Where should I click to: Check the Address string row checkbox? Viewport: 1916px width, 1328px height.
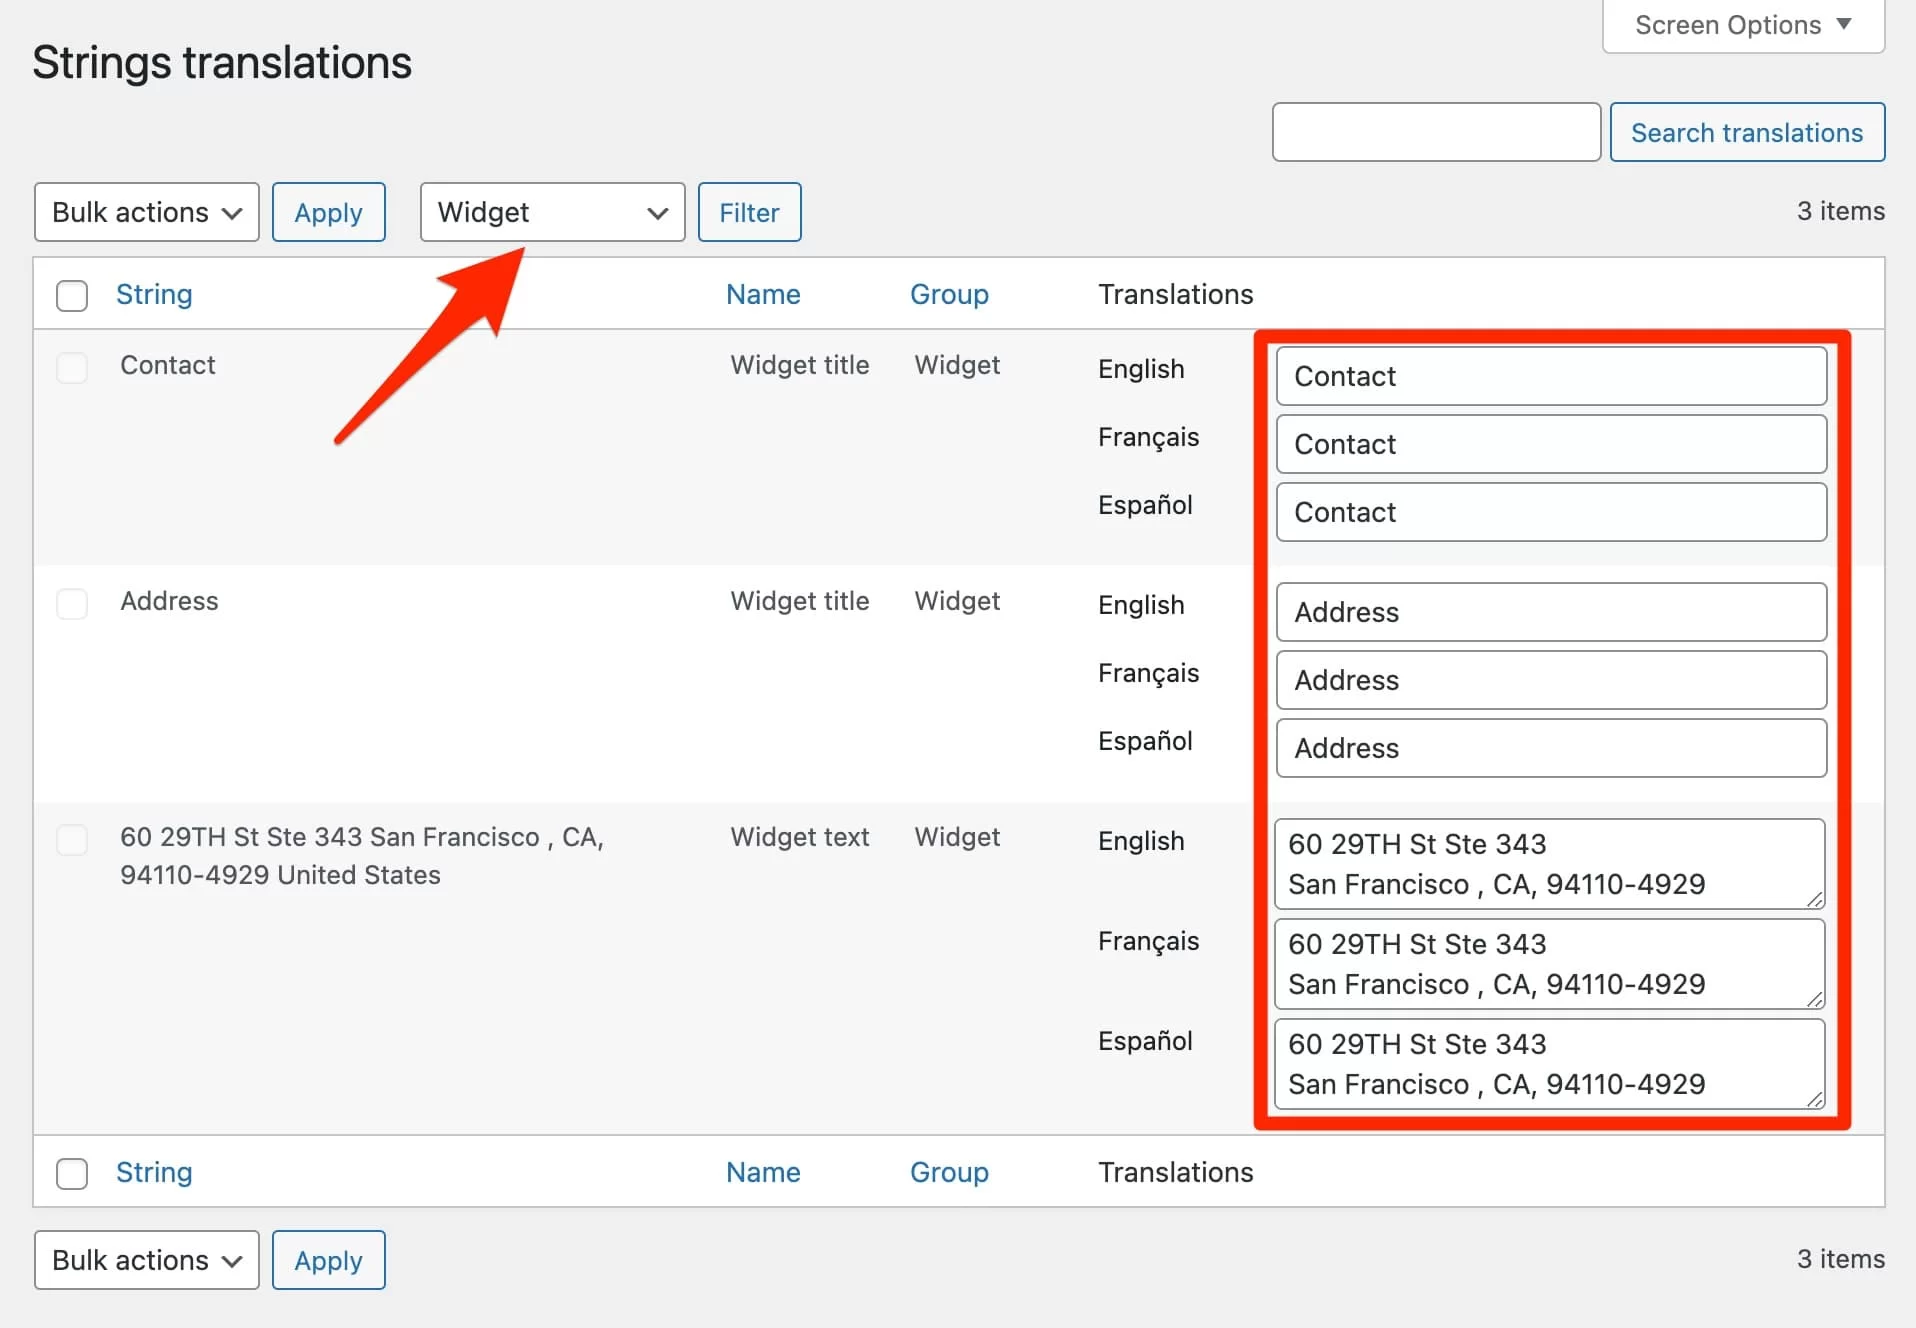(72, 604)
